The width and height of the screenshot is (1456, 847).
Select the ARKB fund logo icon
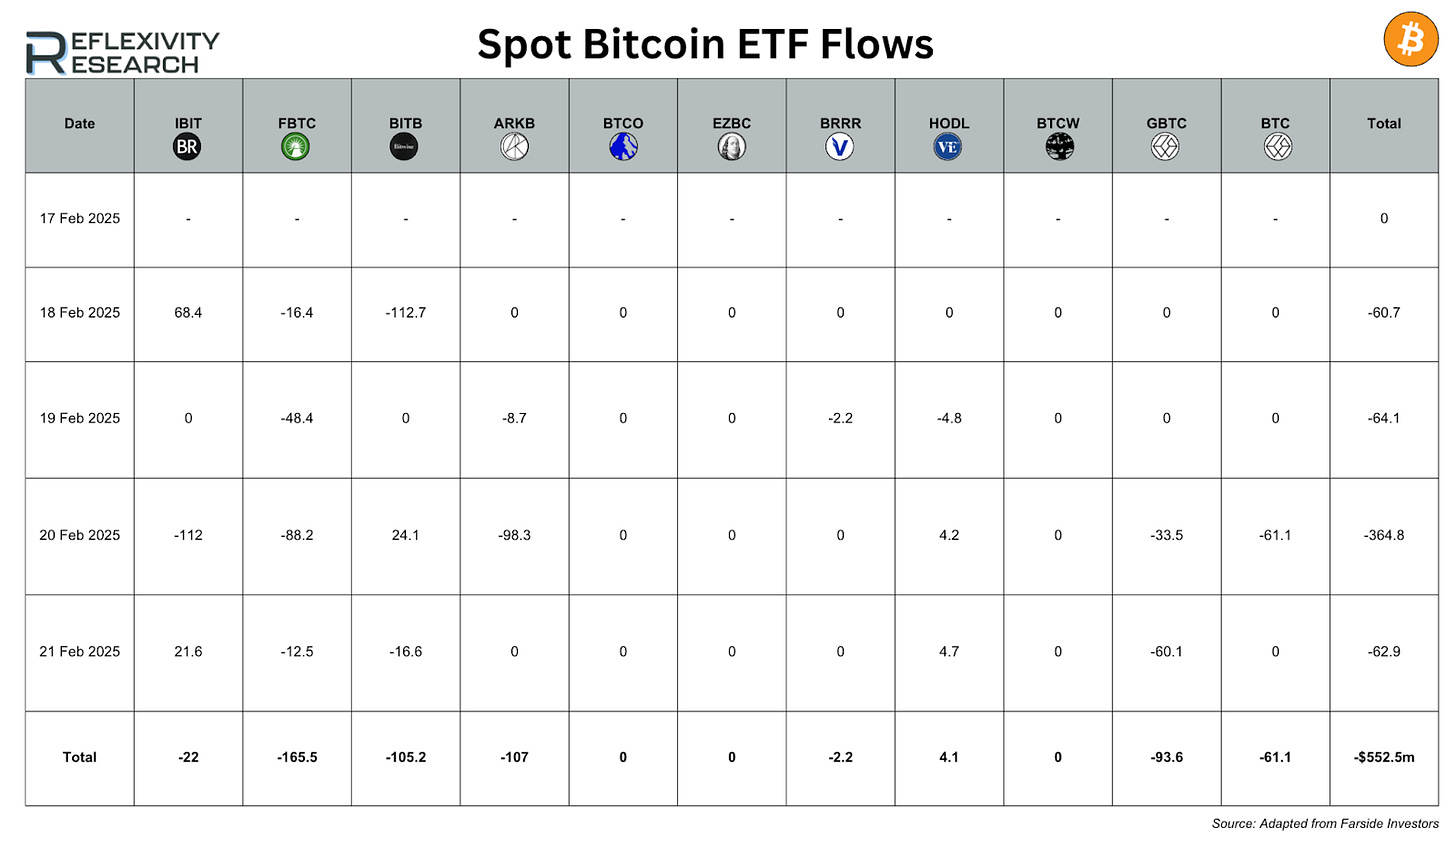pos(514,147)
